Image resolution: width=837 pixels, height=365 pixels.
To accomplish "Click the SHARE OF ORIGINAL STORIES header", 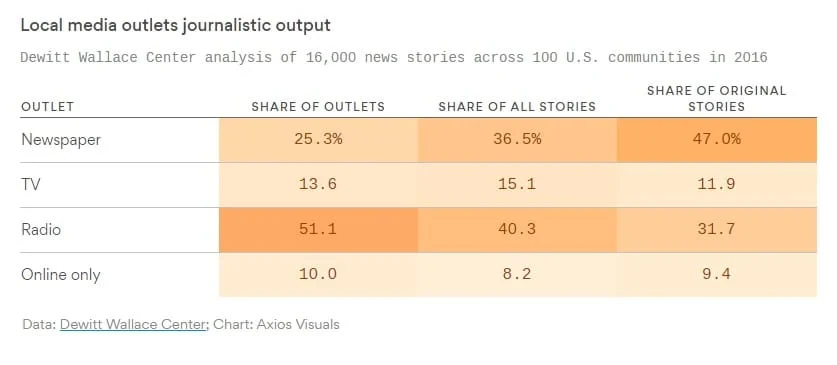I will [x=716, y=99].
